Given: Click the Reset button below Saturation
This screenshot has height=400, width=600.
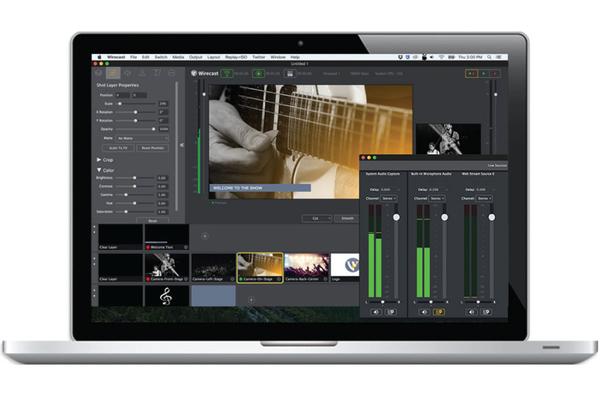Looking at the screenshot, I should tap(153, 221).
